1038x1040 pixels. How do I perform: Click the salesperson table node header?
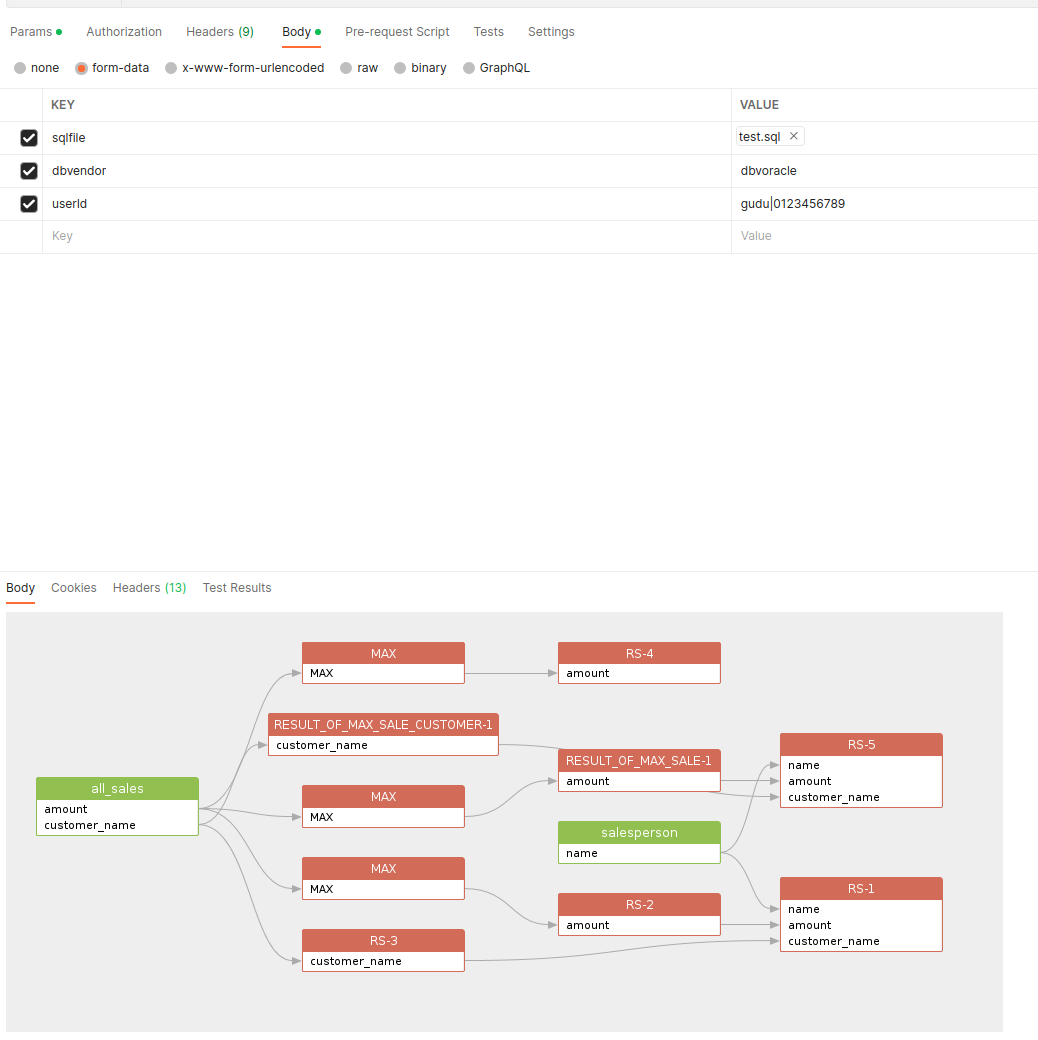pos(639,833)
